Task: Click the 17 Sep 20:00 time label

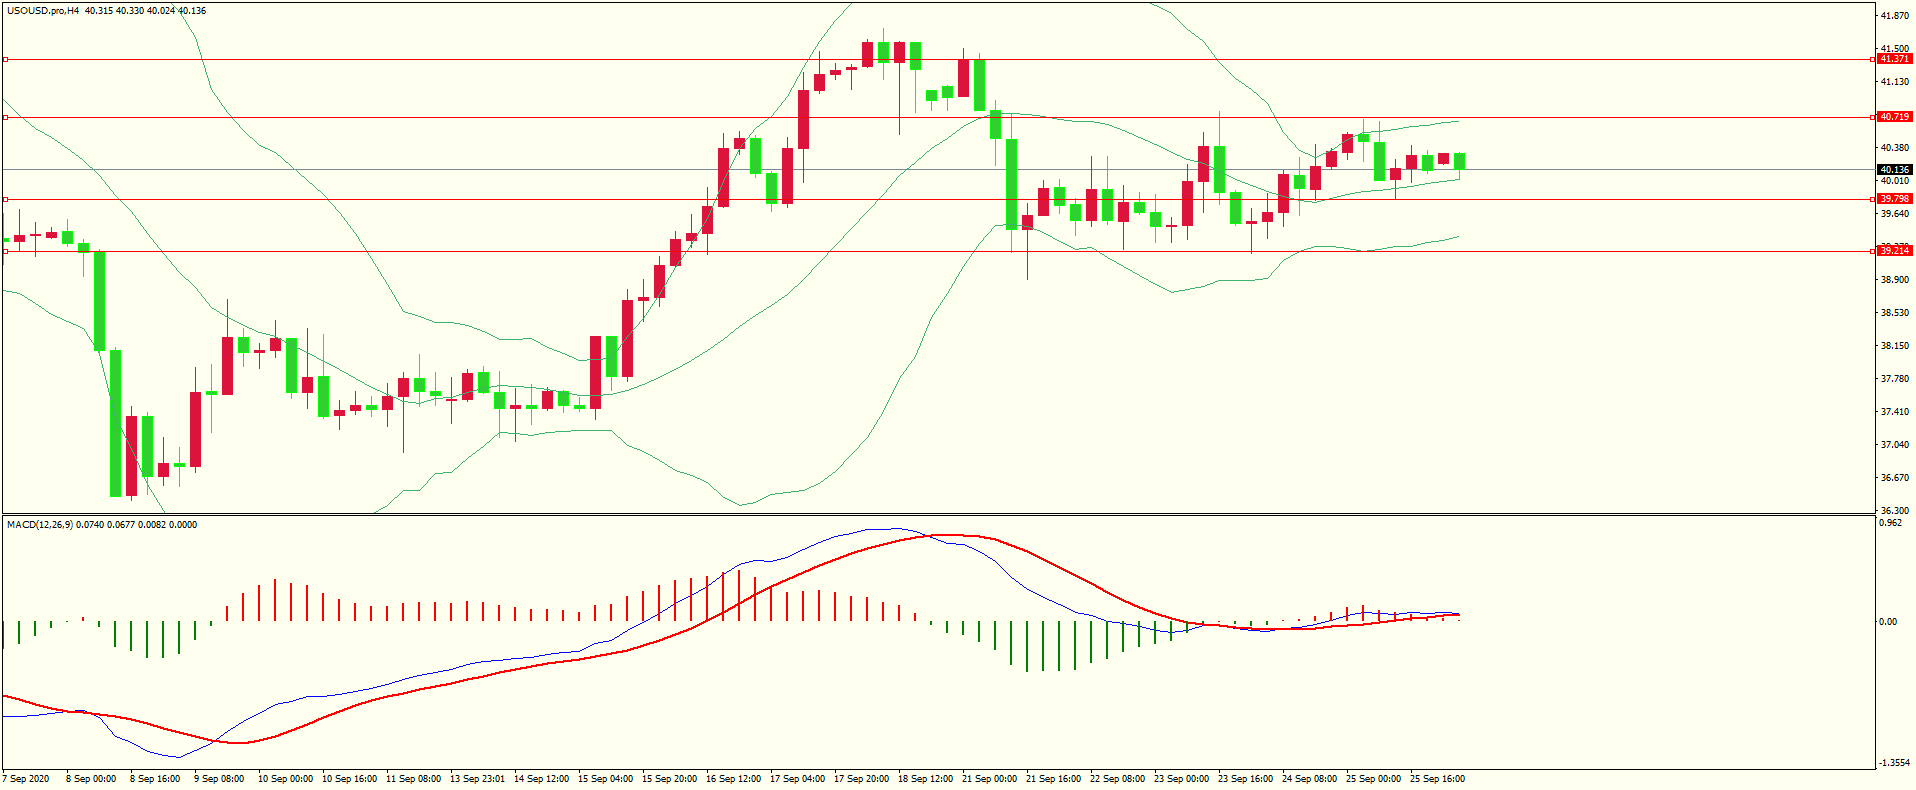Action: [861, 779]
